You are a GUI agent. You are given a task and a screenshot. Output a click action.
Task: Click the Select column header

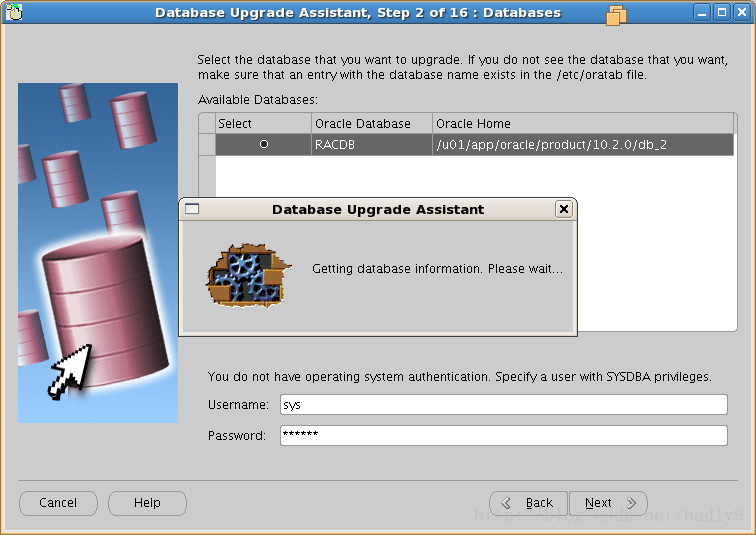pos(263,123)
